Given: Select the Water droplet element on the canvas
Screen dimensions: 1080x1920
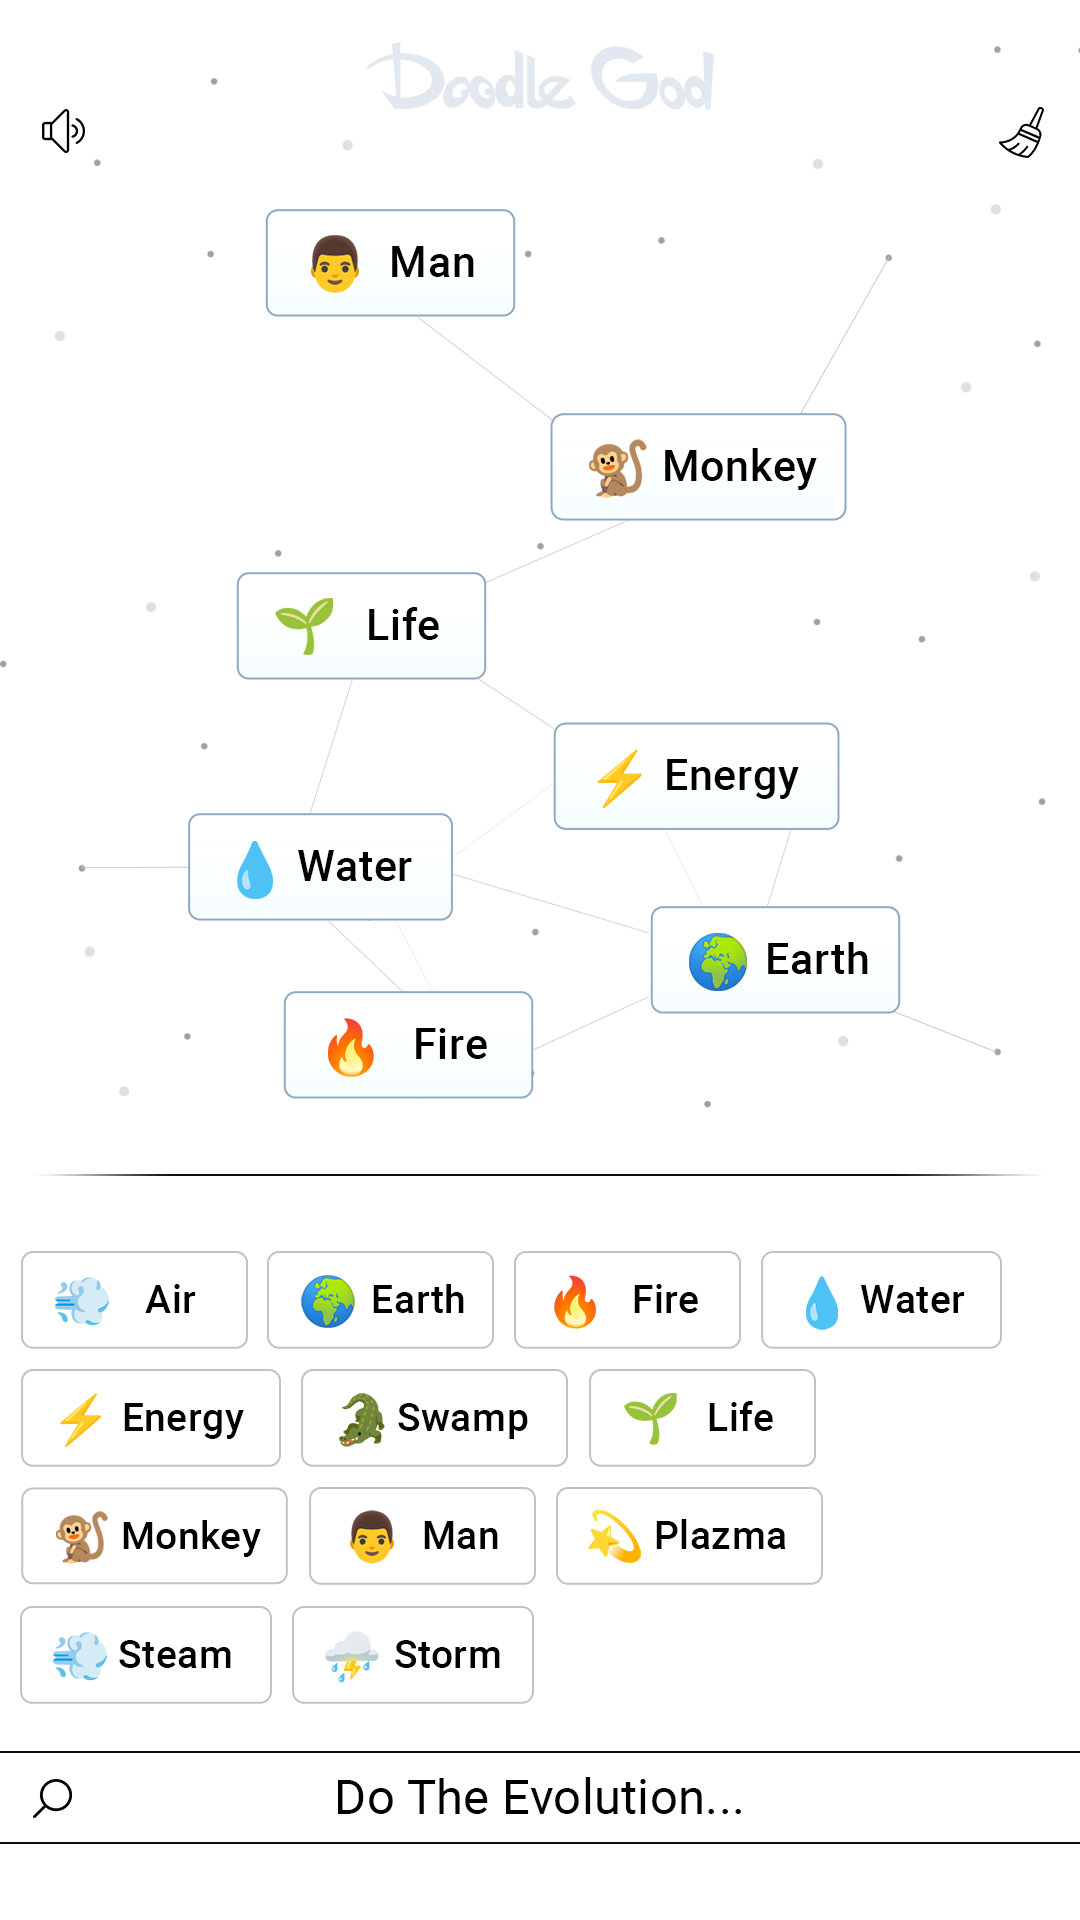Looking at the screenshot, I should [320, 867].
